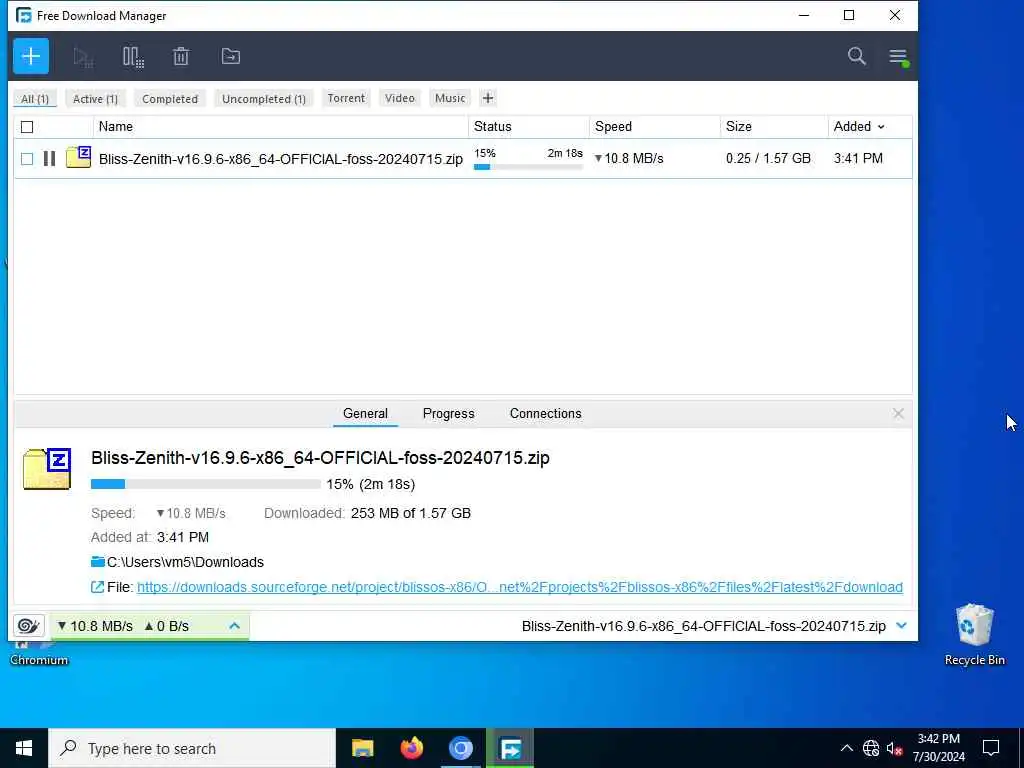This screenshot has width=1024, height=768.
Task: Toggle snail mode speed limiter icon
Action: [28, 626]
